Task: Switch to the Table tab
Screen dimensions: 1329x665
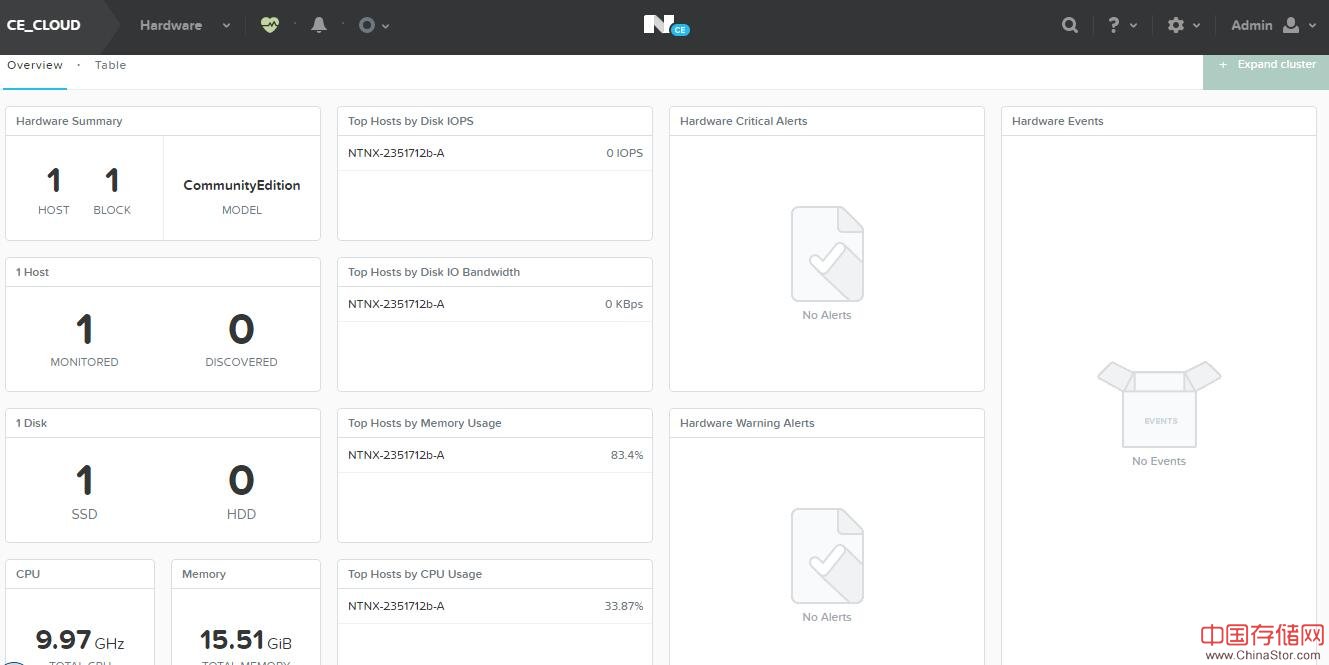Action: (110, 65)
